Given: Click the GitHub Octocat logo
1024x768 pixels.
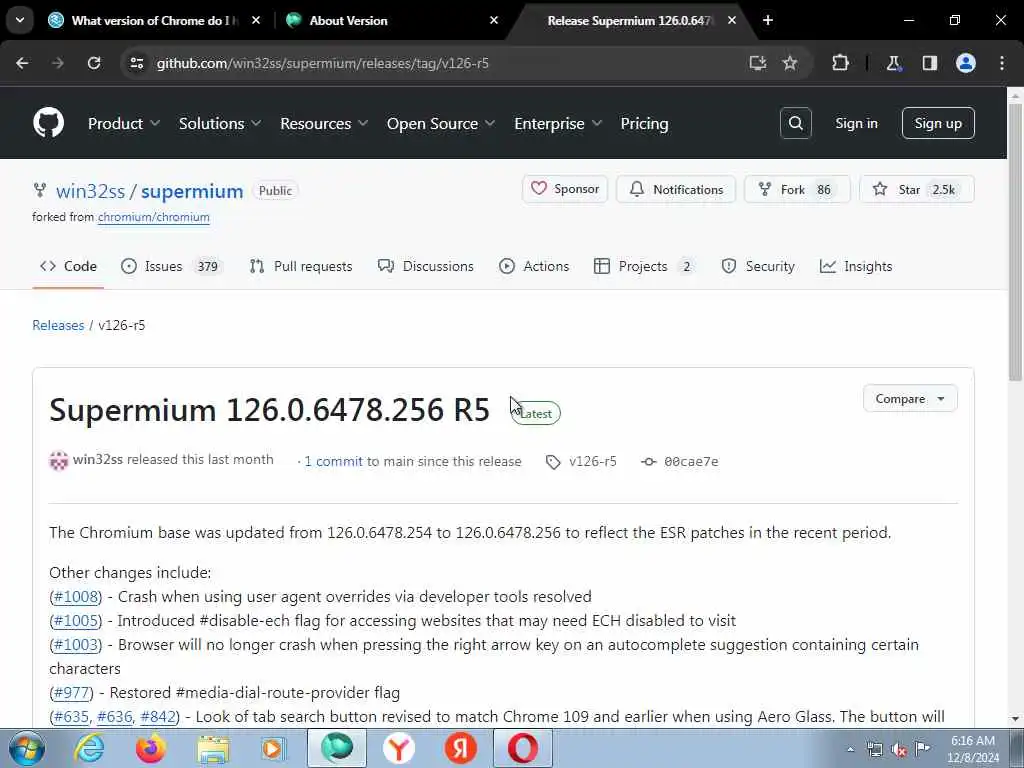Looking at the screenshot, I should pos(48,123).
